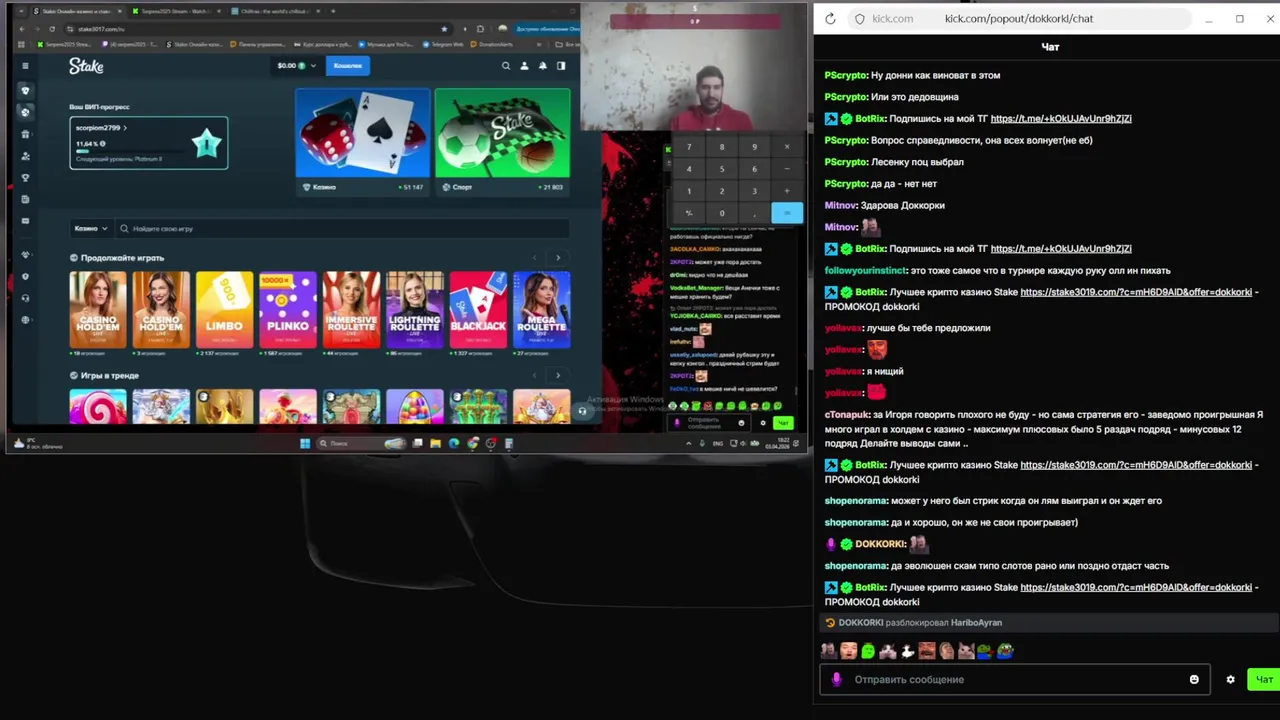This screenshot has height=720, width=1280.
Task: Switch to the Chilltrax browser tab
Action: pyautogui.click(x=275, y=11)
